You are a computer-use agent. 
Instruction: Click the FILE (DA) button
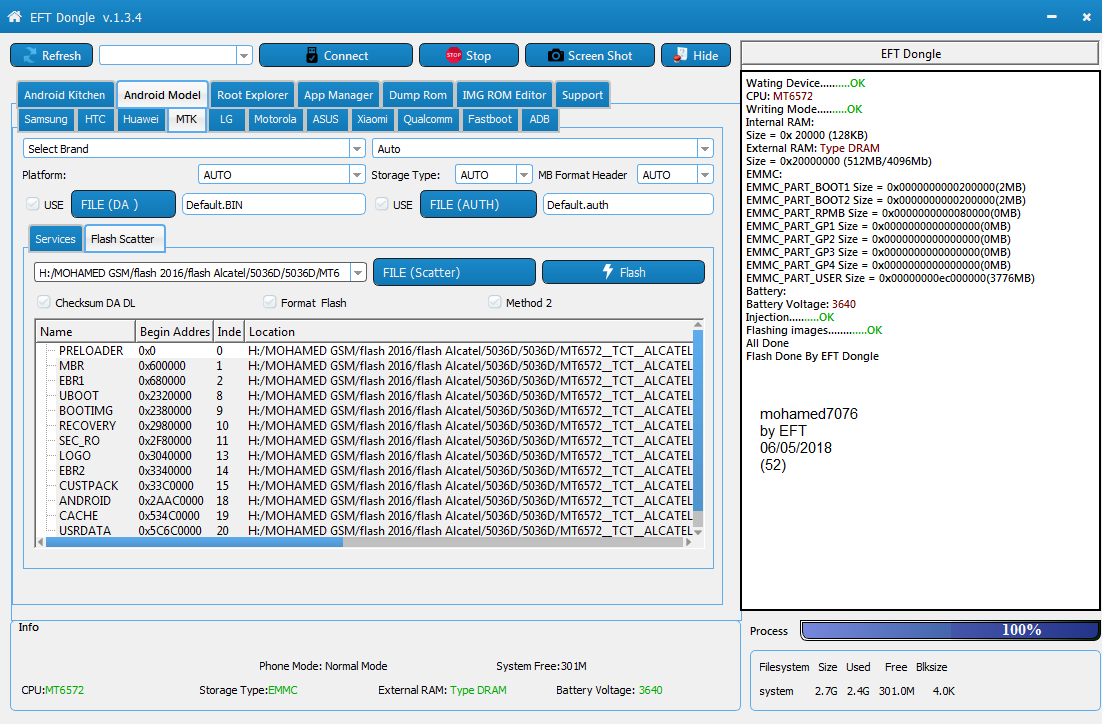pos(123,205)
